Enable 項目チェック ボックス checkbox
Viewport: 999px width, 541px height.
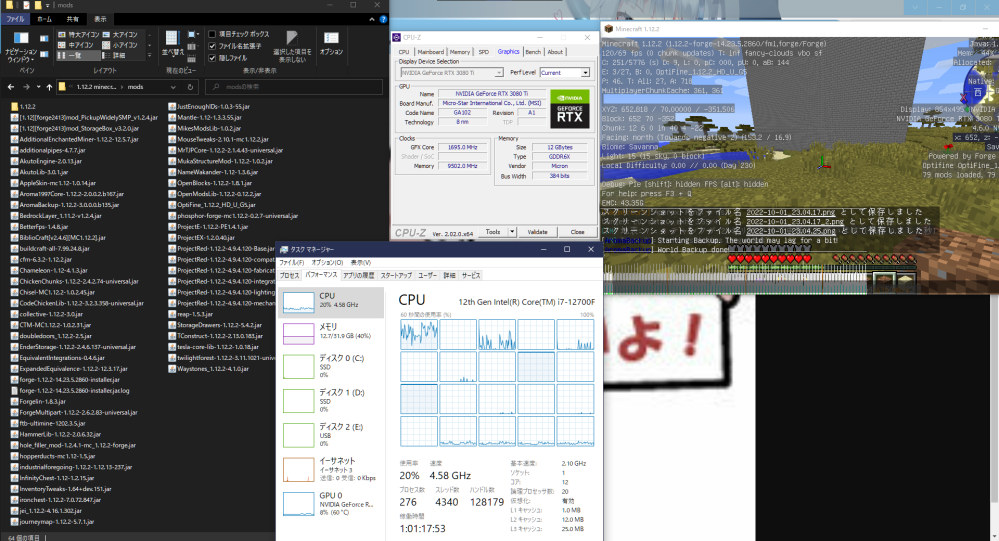212,34
